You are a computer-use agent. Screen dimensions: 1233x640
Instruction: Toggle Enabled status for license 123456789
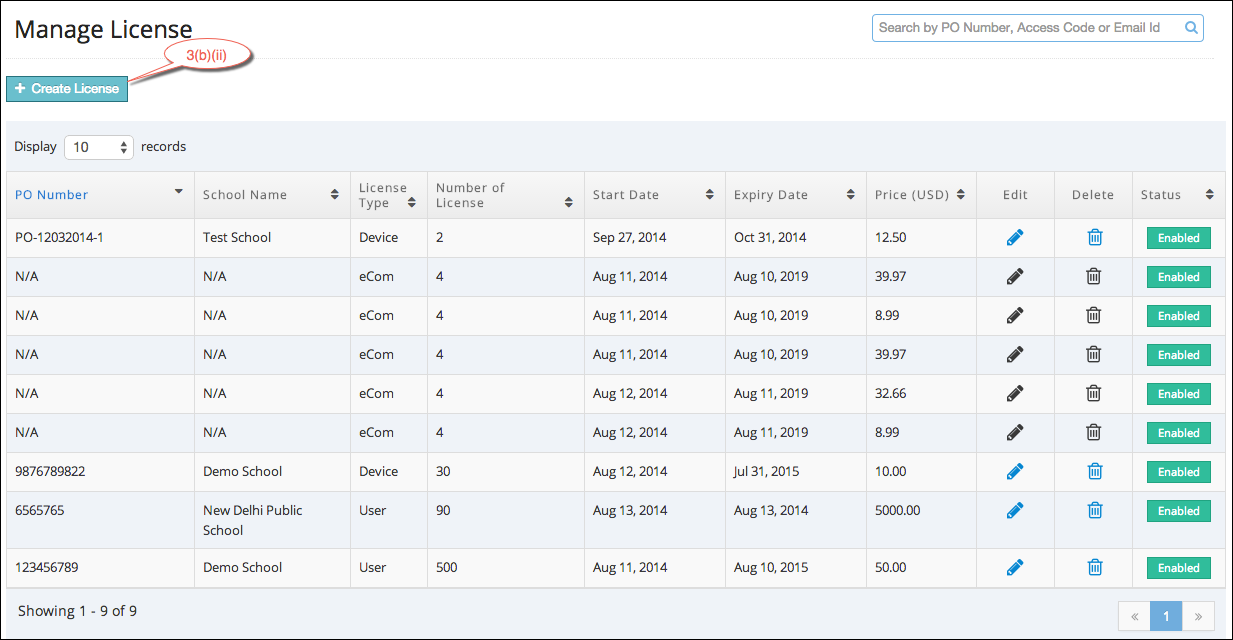click(x=1179, y=568)
